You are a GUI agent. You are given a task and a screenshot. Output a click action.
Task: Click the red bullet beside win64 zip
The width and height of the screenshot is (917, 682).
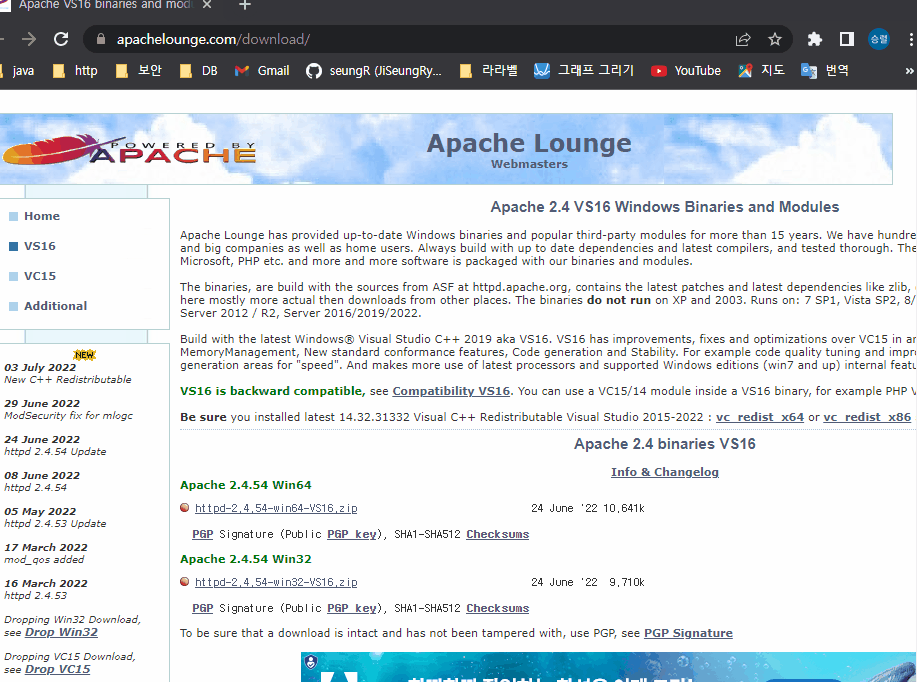[184, 508]
